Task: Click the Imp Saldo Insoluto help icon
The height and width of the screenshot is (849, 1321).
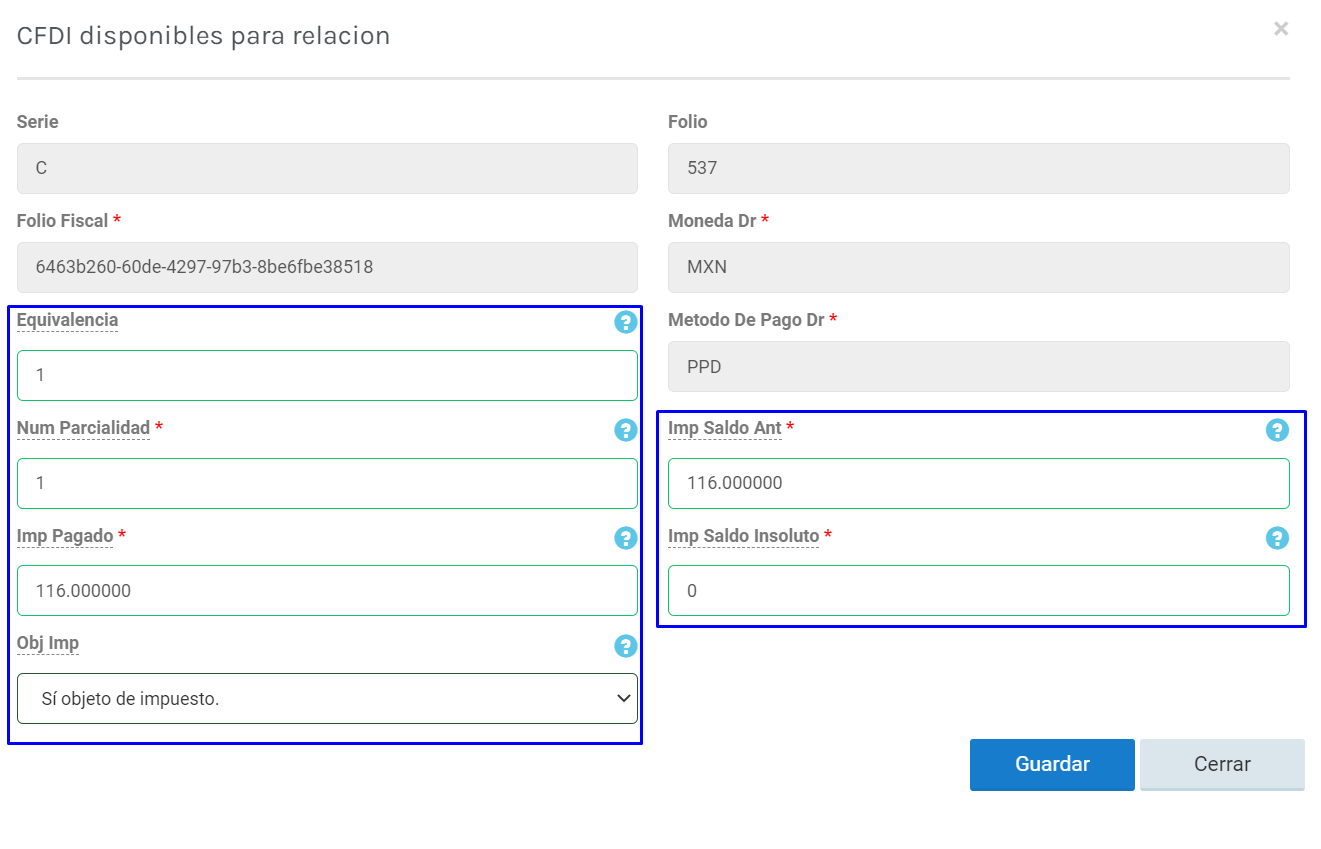Action: tap(1277, 538)
